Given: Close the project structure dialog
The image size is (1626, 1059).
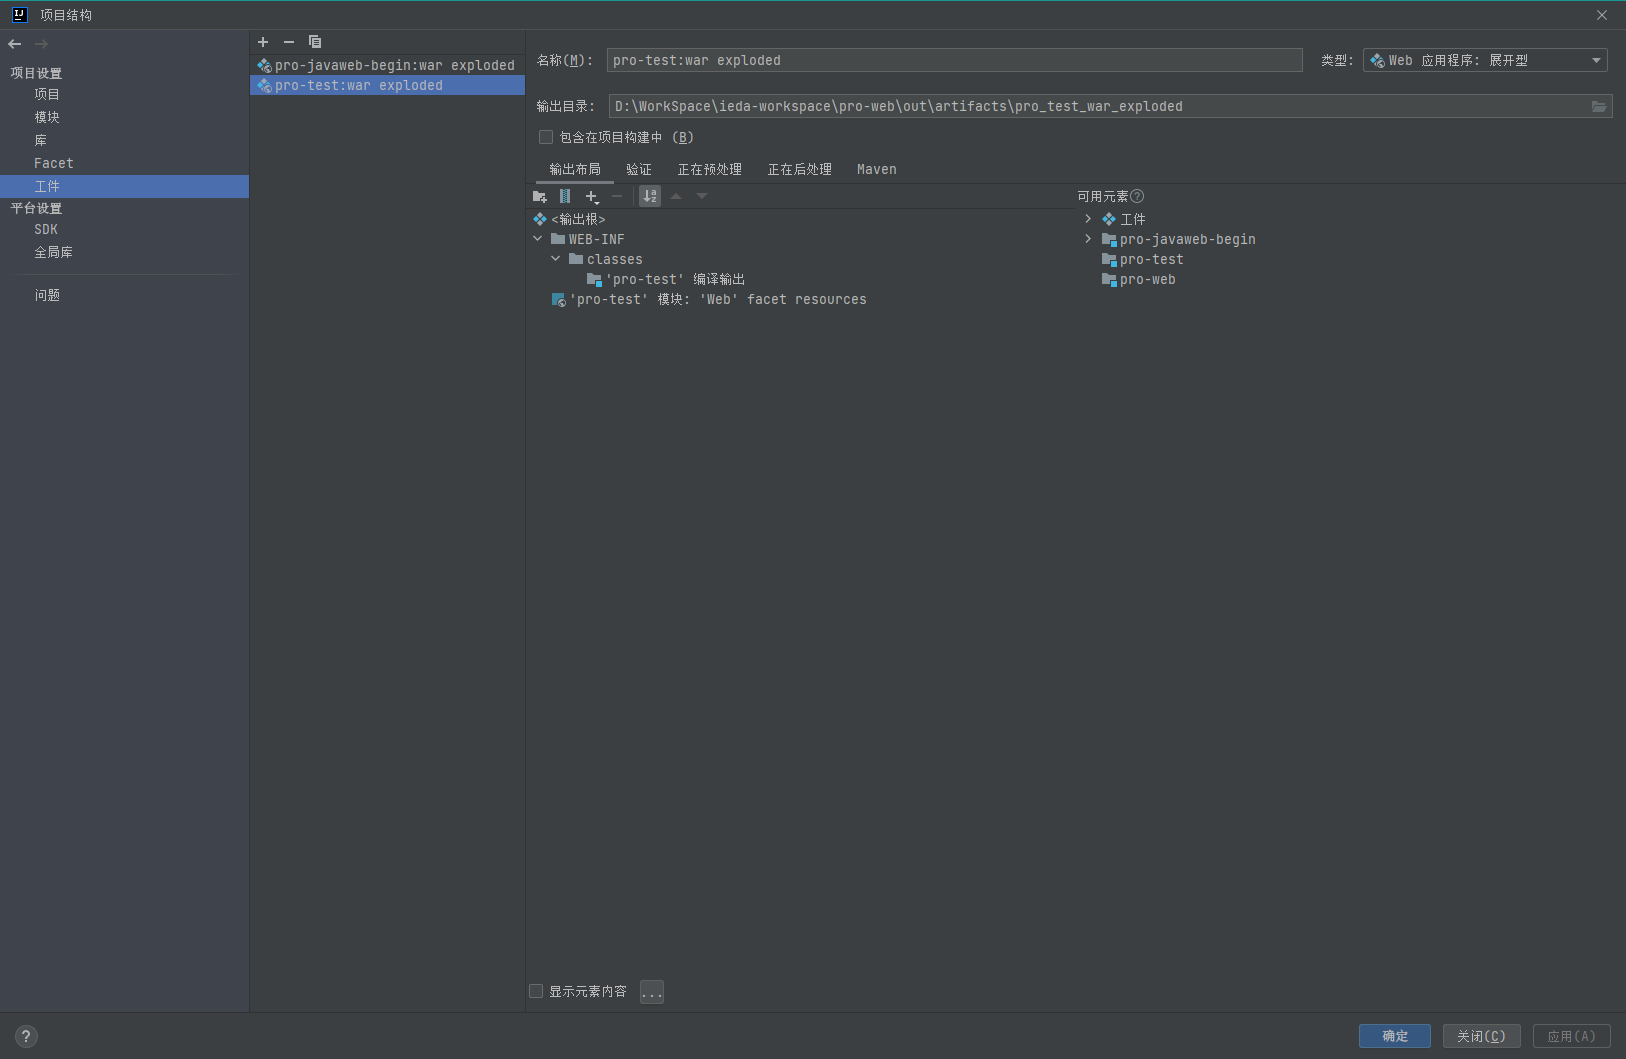Looking at the screenshot, I should pos(1602,15).
